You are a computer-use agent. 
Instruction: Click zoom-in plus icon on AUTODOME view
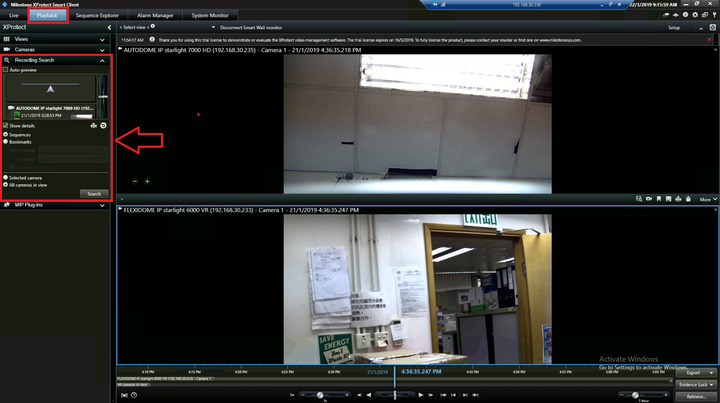[x=147, y=181]
